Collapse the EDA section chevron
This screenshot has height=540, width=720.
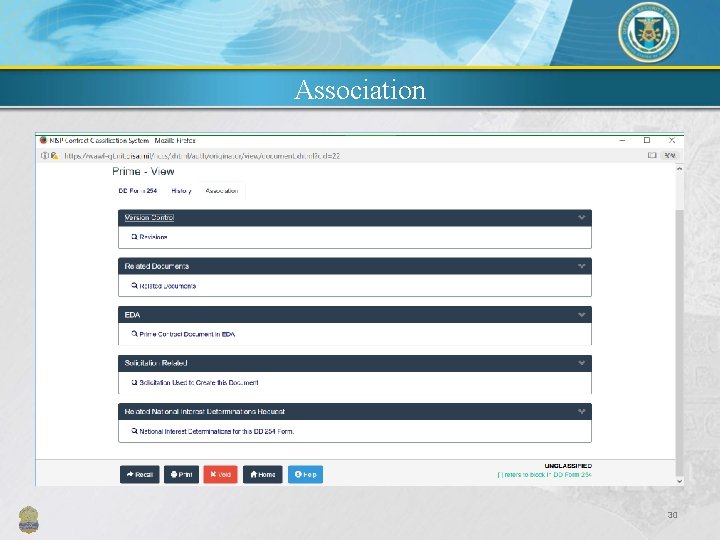click(x=581, y=315)
